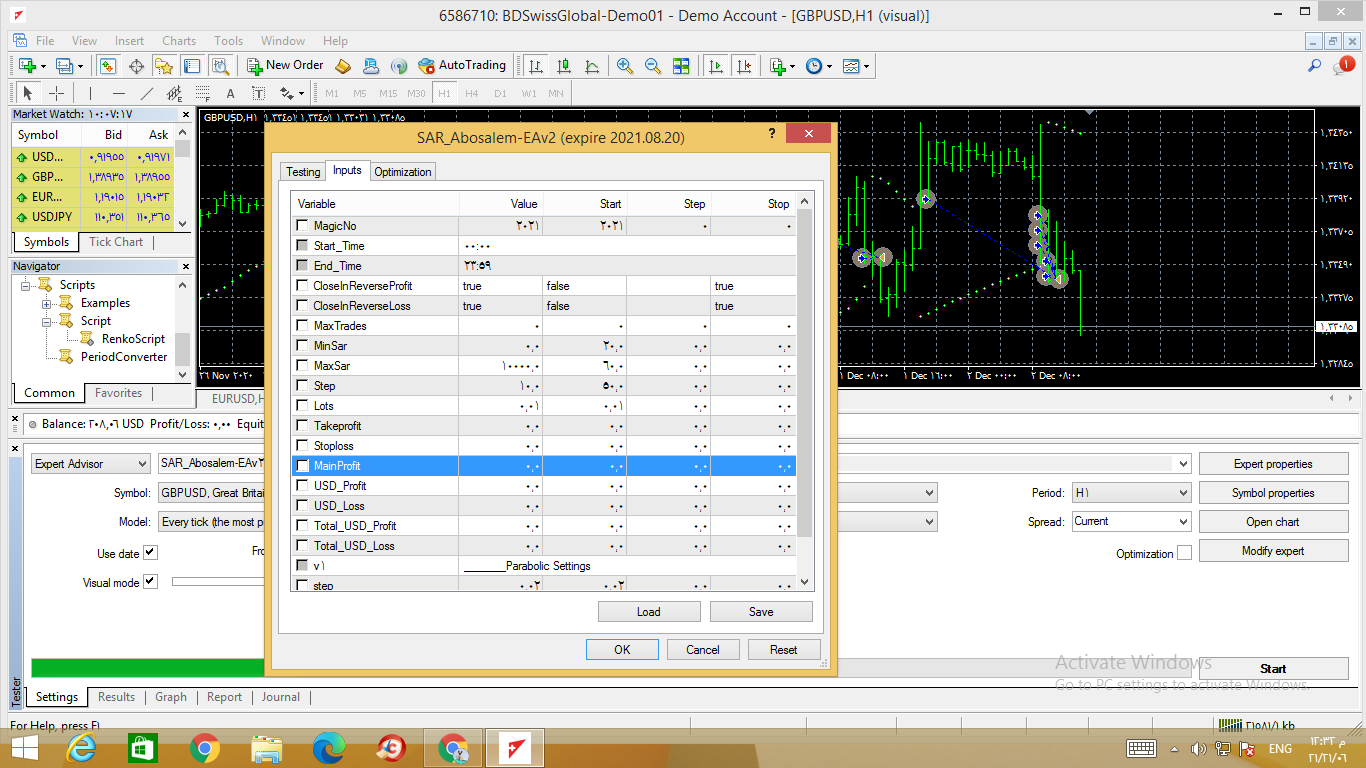Click the Reset button
This screenshot has height=768, width=1366.
tap(784, 650)
